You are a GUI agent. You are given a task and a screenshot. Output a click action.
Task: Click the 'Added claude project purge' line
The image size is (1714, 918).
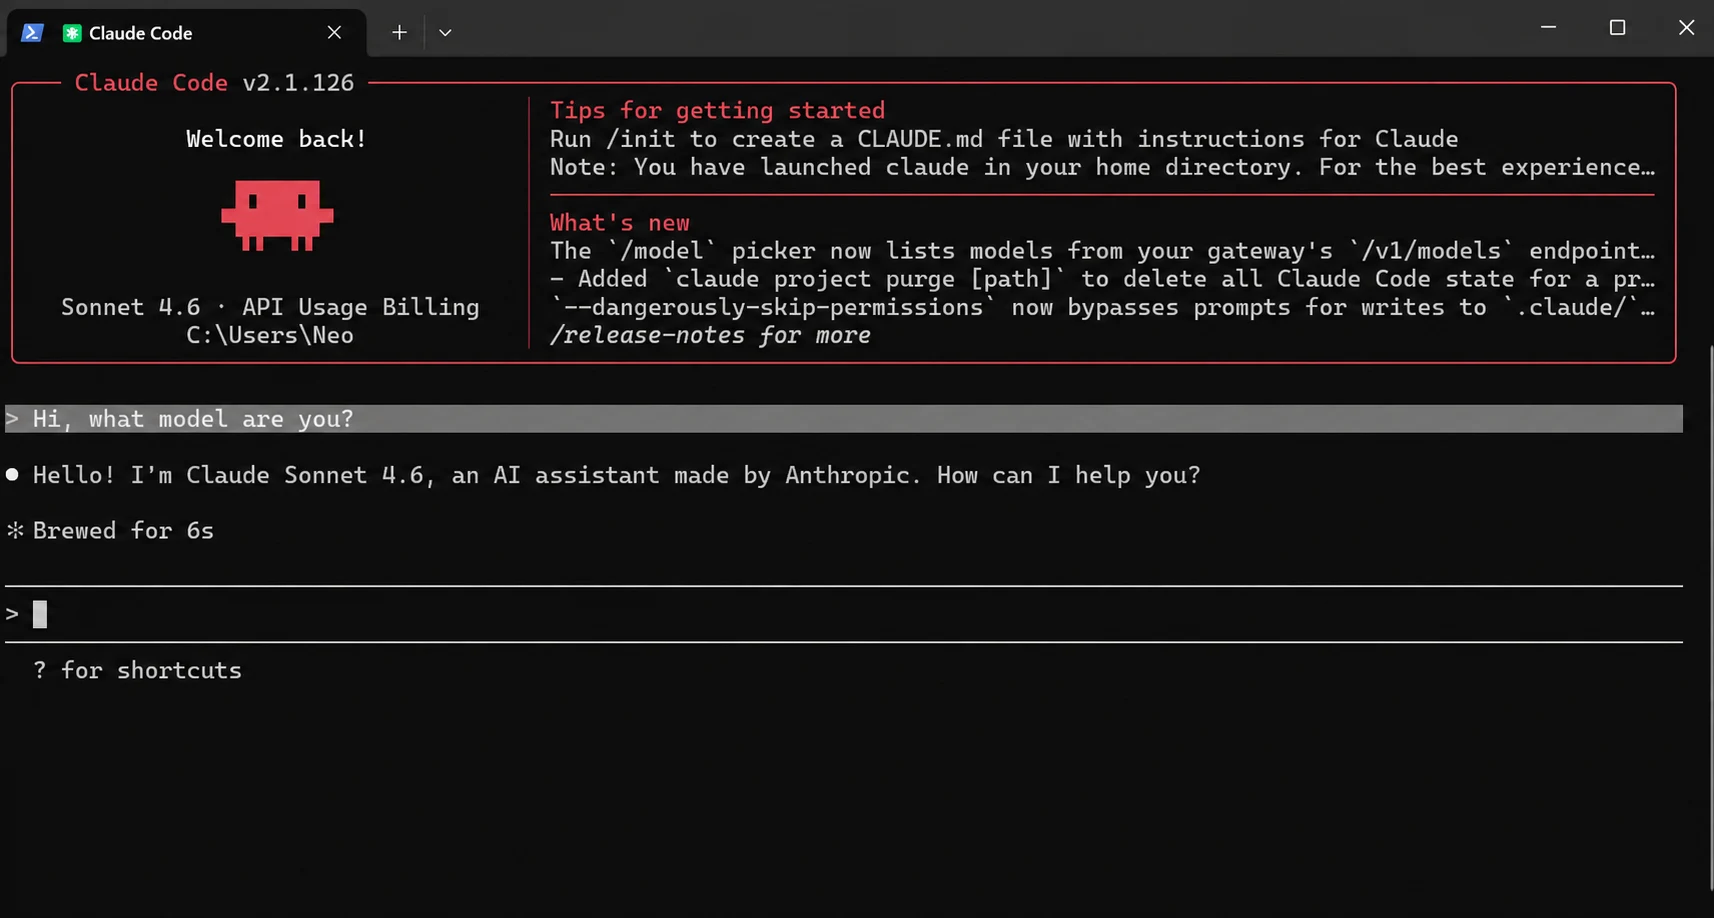point(1102,279)
